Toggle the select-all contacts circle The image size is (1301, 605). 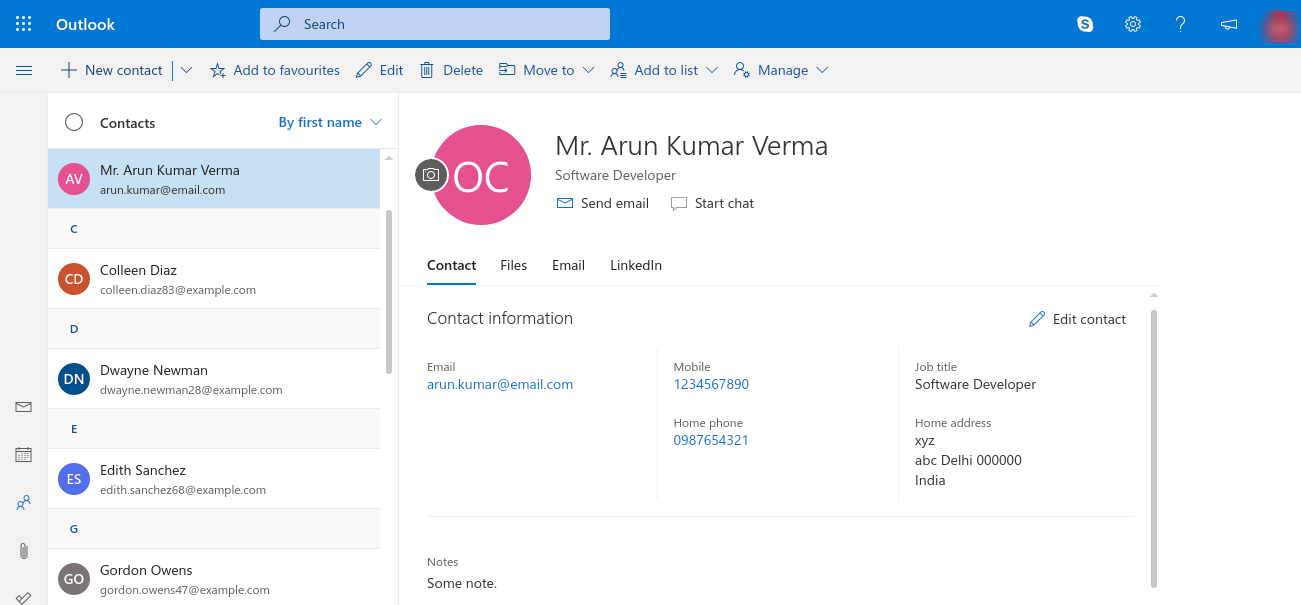coord(74,122)
